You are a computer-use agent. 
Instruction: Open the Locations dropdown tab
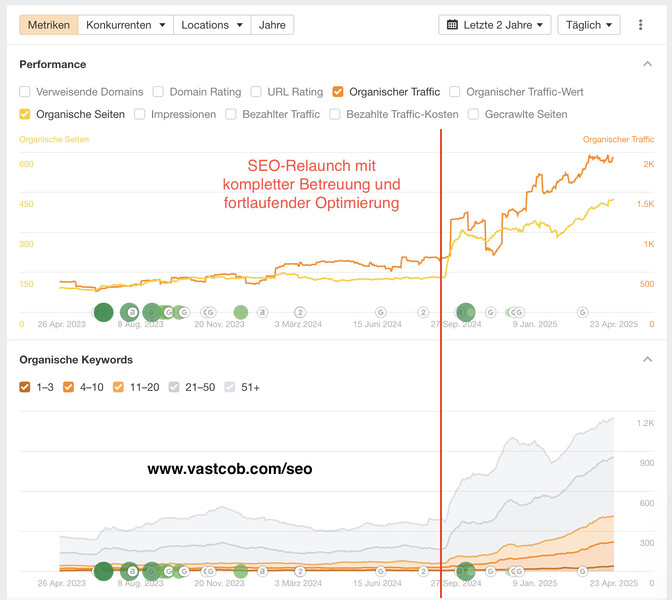click(x=211, y=25)
